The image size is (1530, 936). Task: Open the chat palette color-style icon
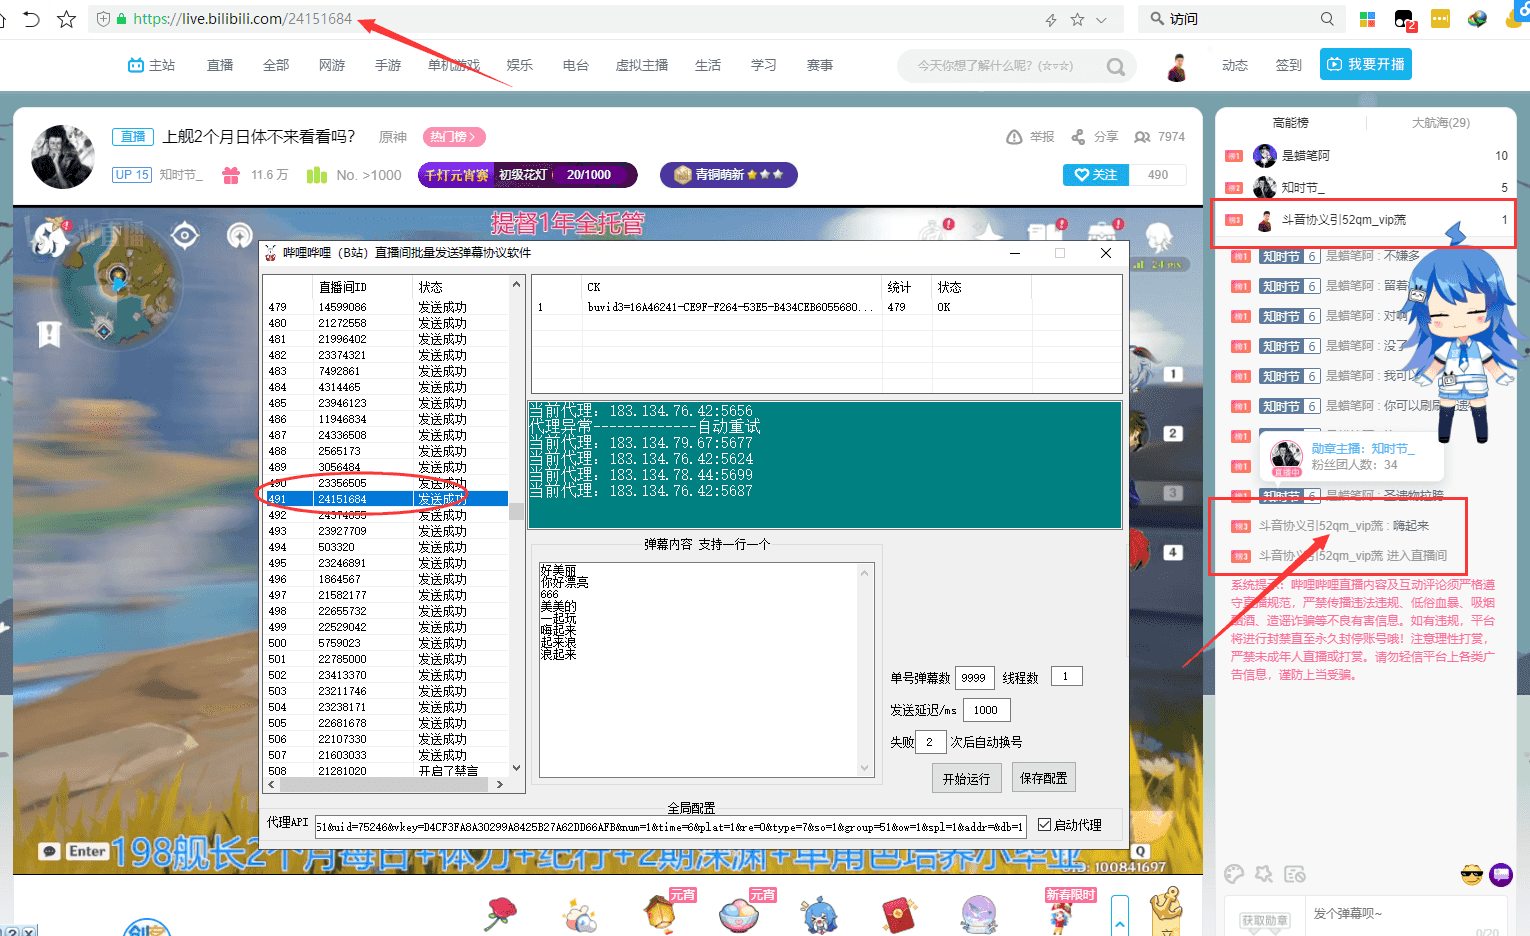[1235, 875]
